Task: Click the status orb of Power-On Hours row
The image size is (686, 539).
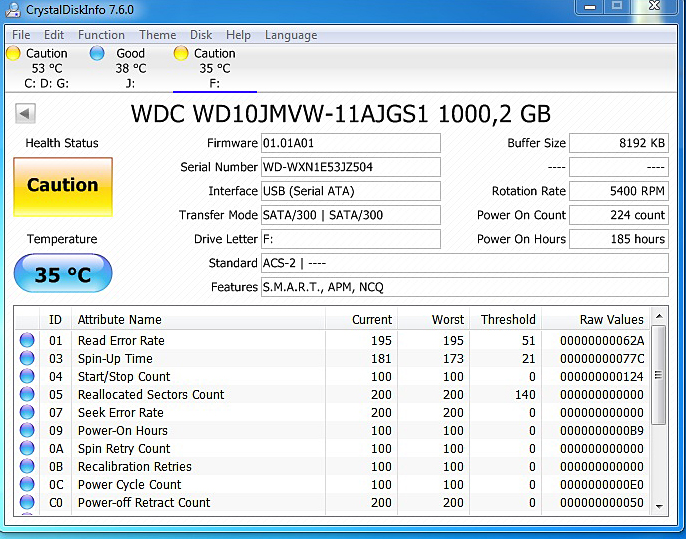Action: click(x=27, y=430)
